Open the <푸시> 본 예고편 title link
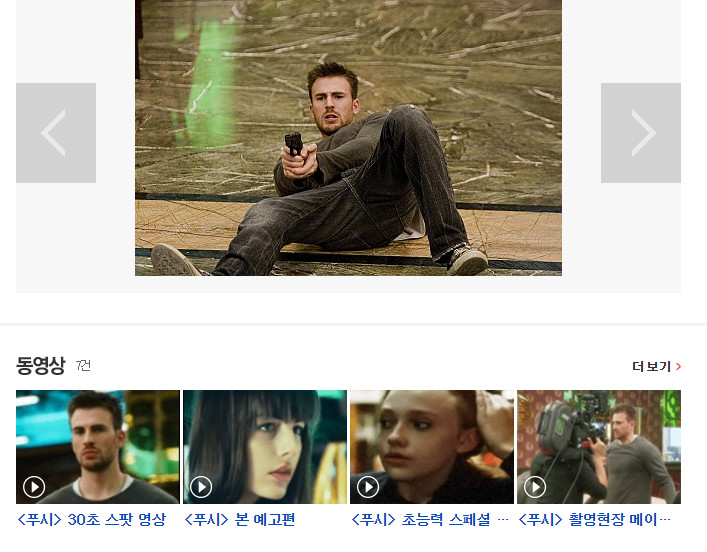The height and width of the screenshot is (552, 707). (239, 519)
